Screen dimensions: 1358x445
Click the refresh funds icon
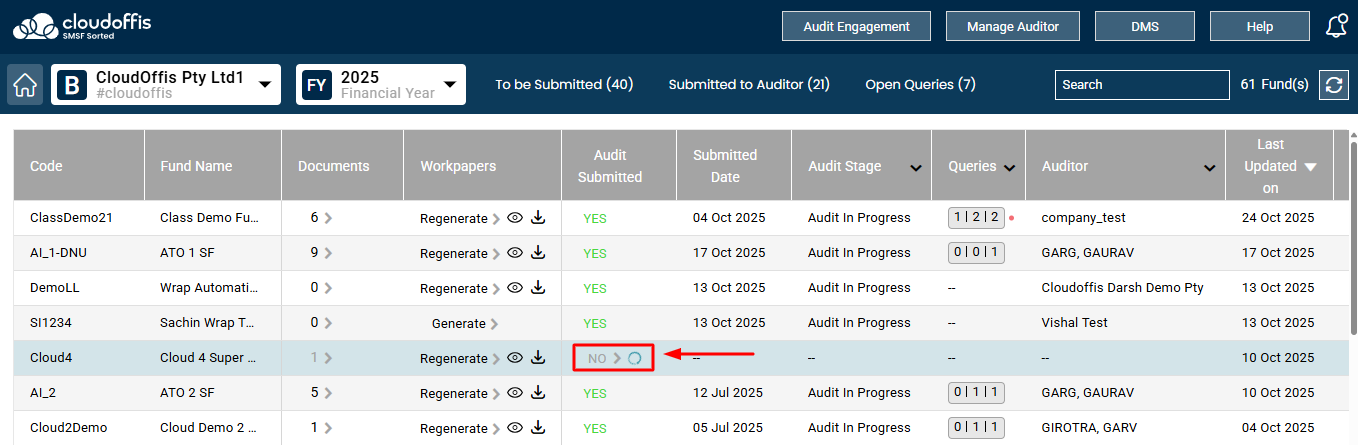click(x=1334, y=85)
